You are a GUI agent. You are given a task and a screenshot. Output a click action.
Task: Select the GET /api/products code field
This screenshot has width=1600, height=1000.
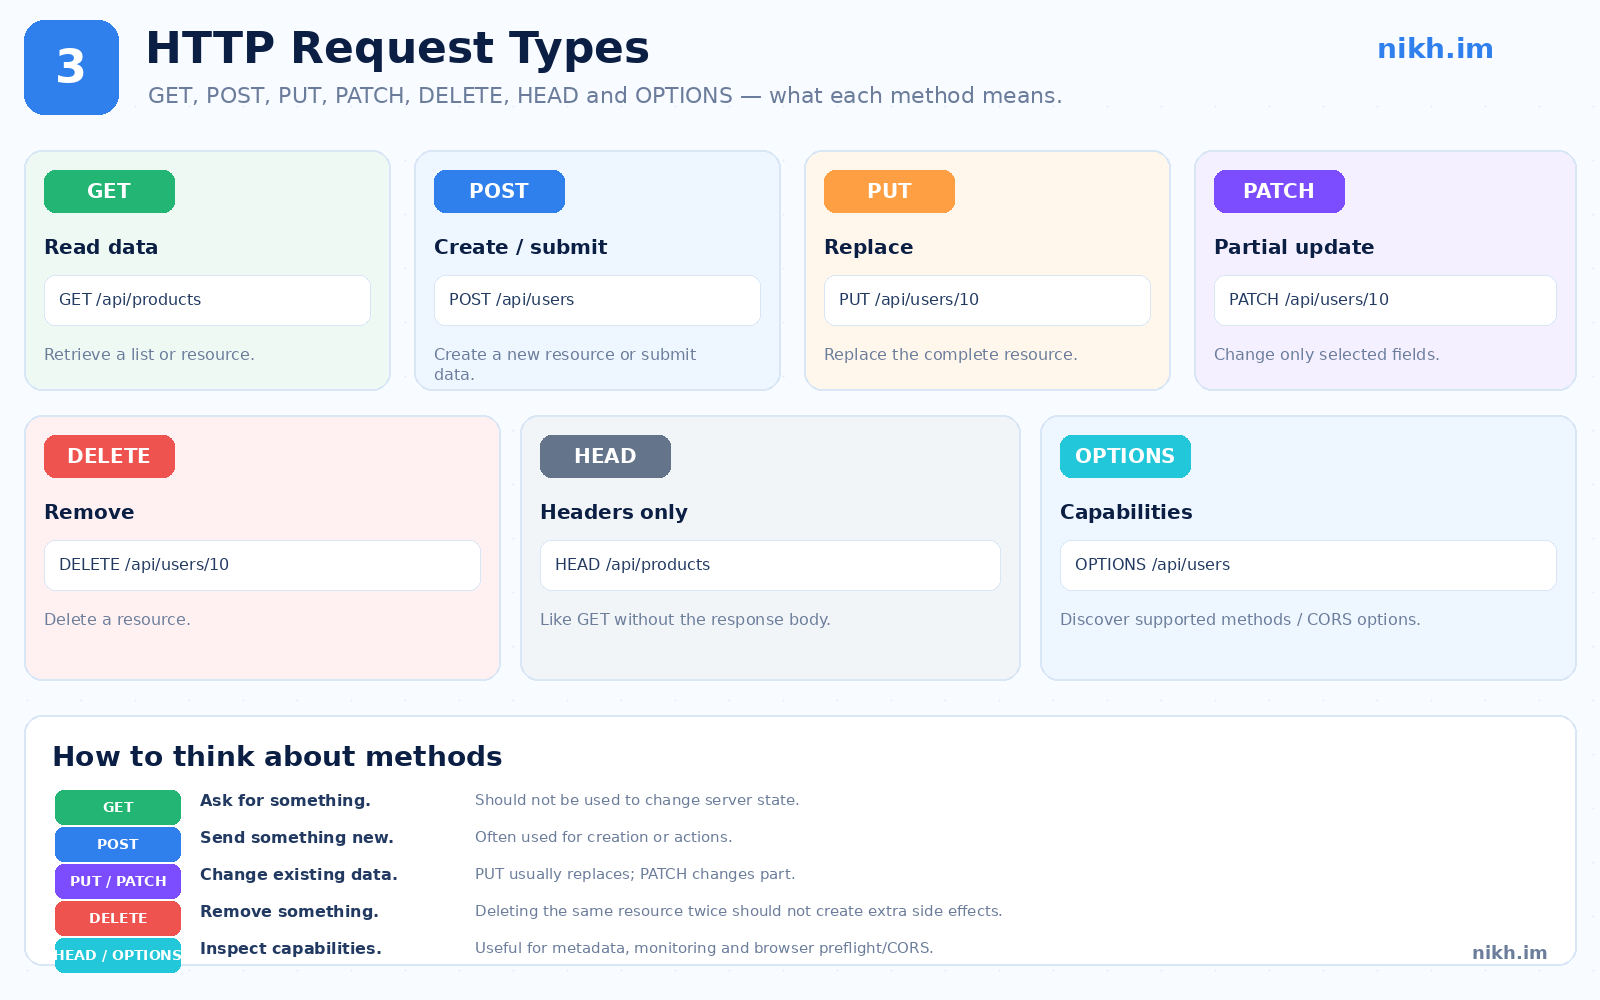207,300
